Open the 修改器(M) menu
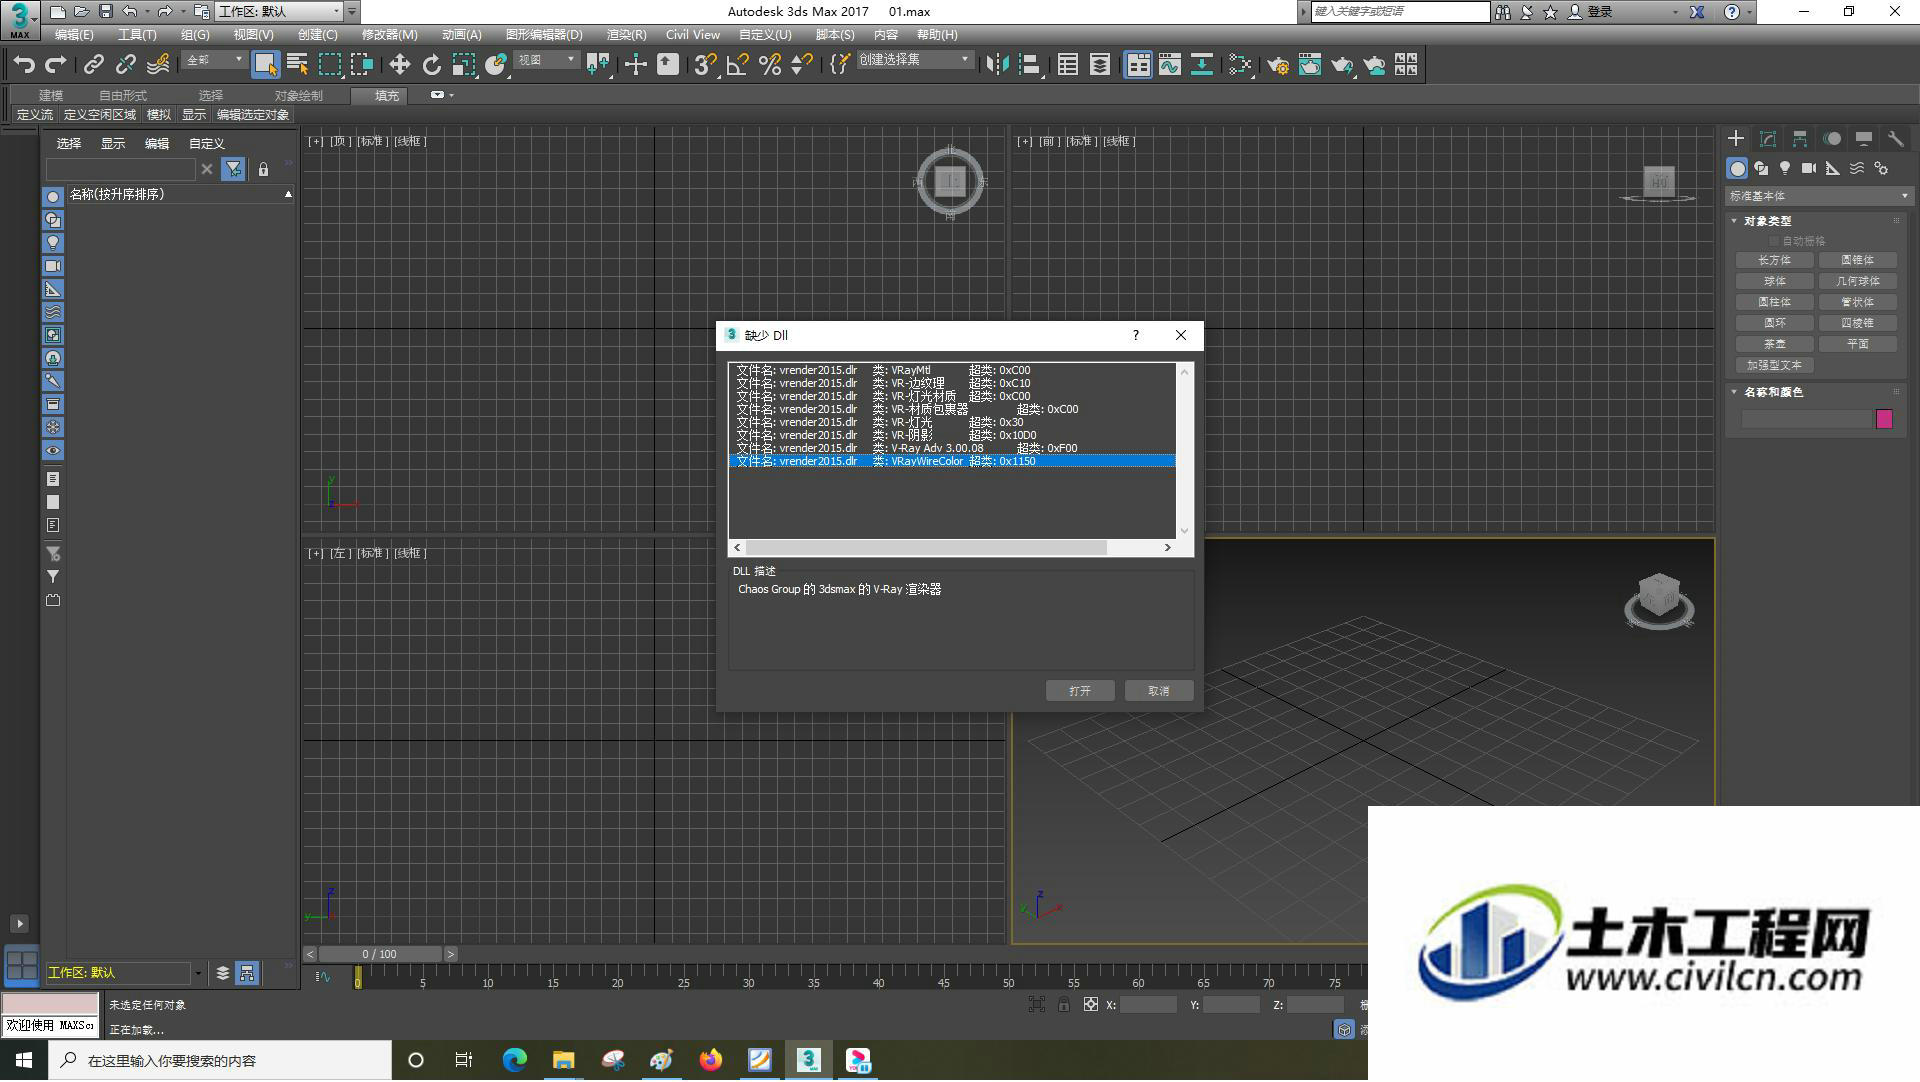 tap(390, 35)
